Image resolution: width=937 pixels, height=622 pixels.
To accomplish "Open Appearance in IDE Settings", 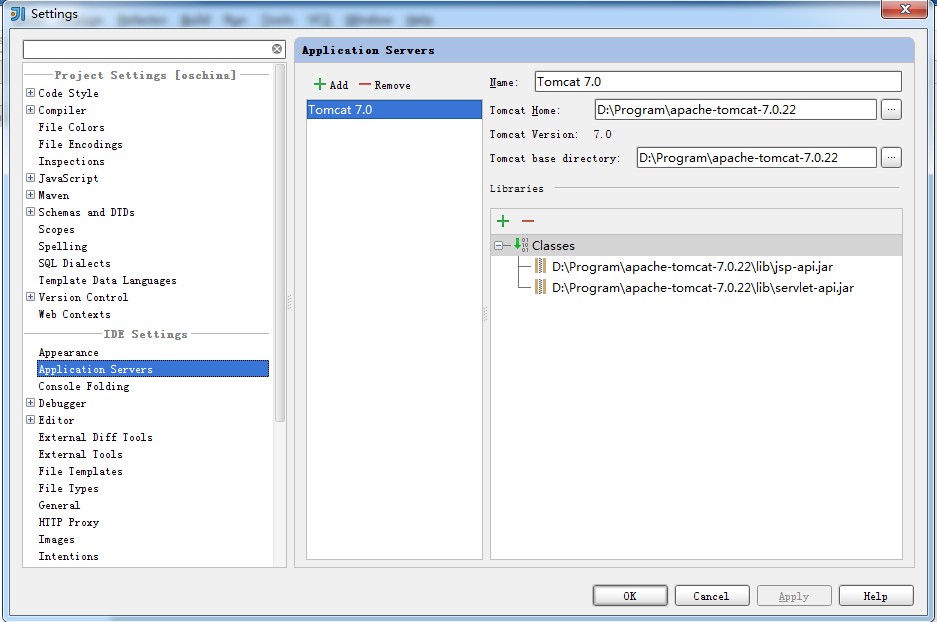I will click(x=68, y=353).
